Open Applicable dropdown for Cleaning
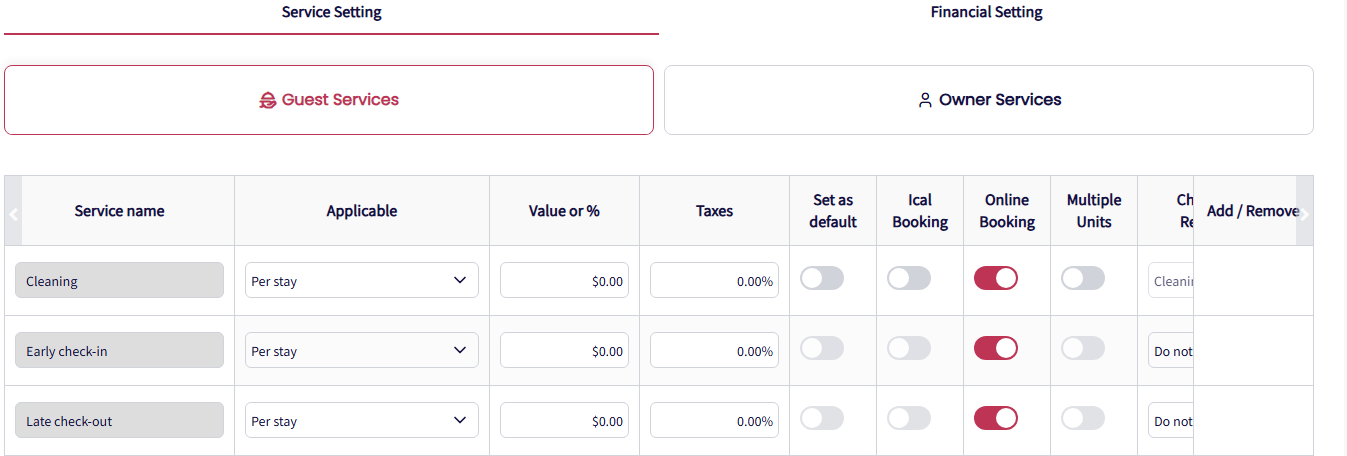 coord(361,281)
